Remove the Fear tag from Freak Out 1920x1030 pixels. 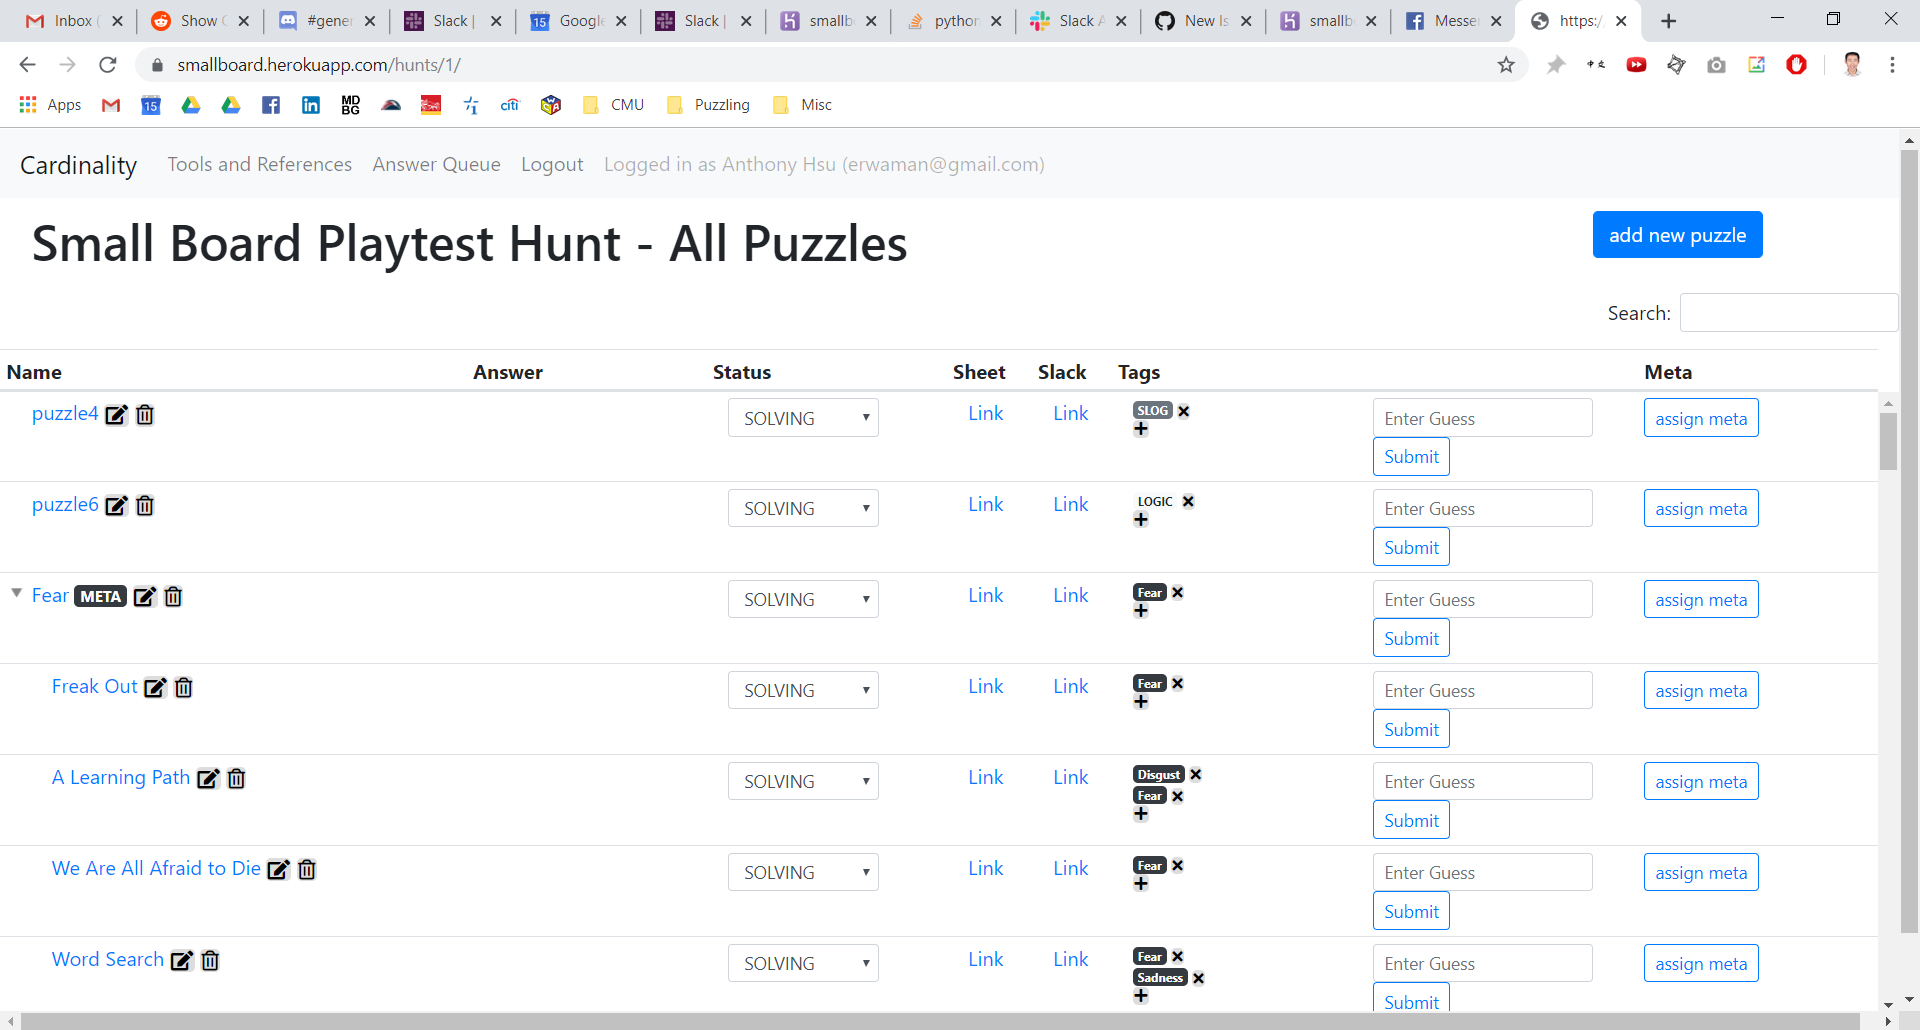click(x=1177, y=683)
